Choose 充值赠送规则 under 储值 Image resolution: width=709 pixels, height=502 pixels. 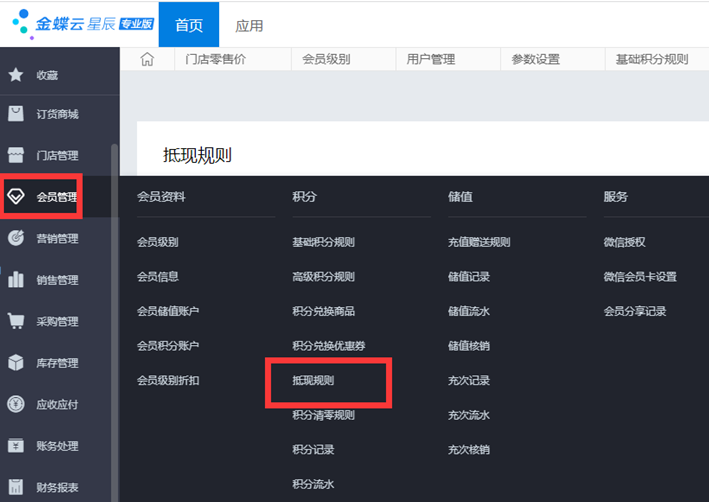click(x=479, y=242)
